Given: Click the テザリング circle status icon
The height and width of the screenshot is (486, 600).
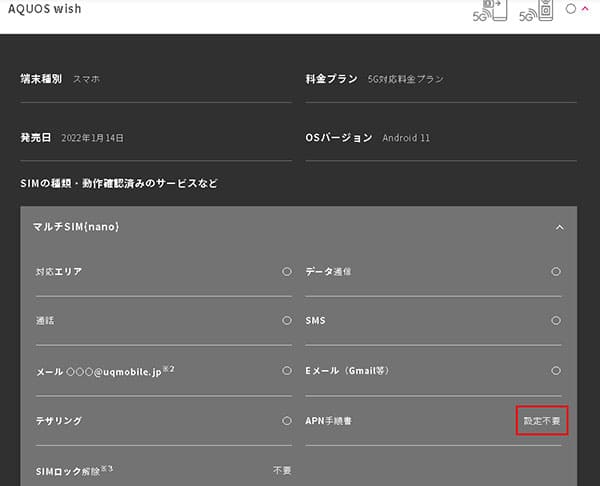Looking at the screenshot, I should pyautogui.click(x=287, y=421).
